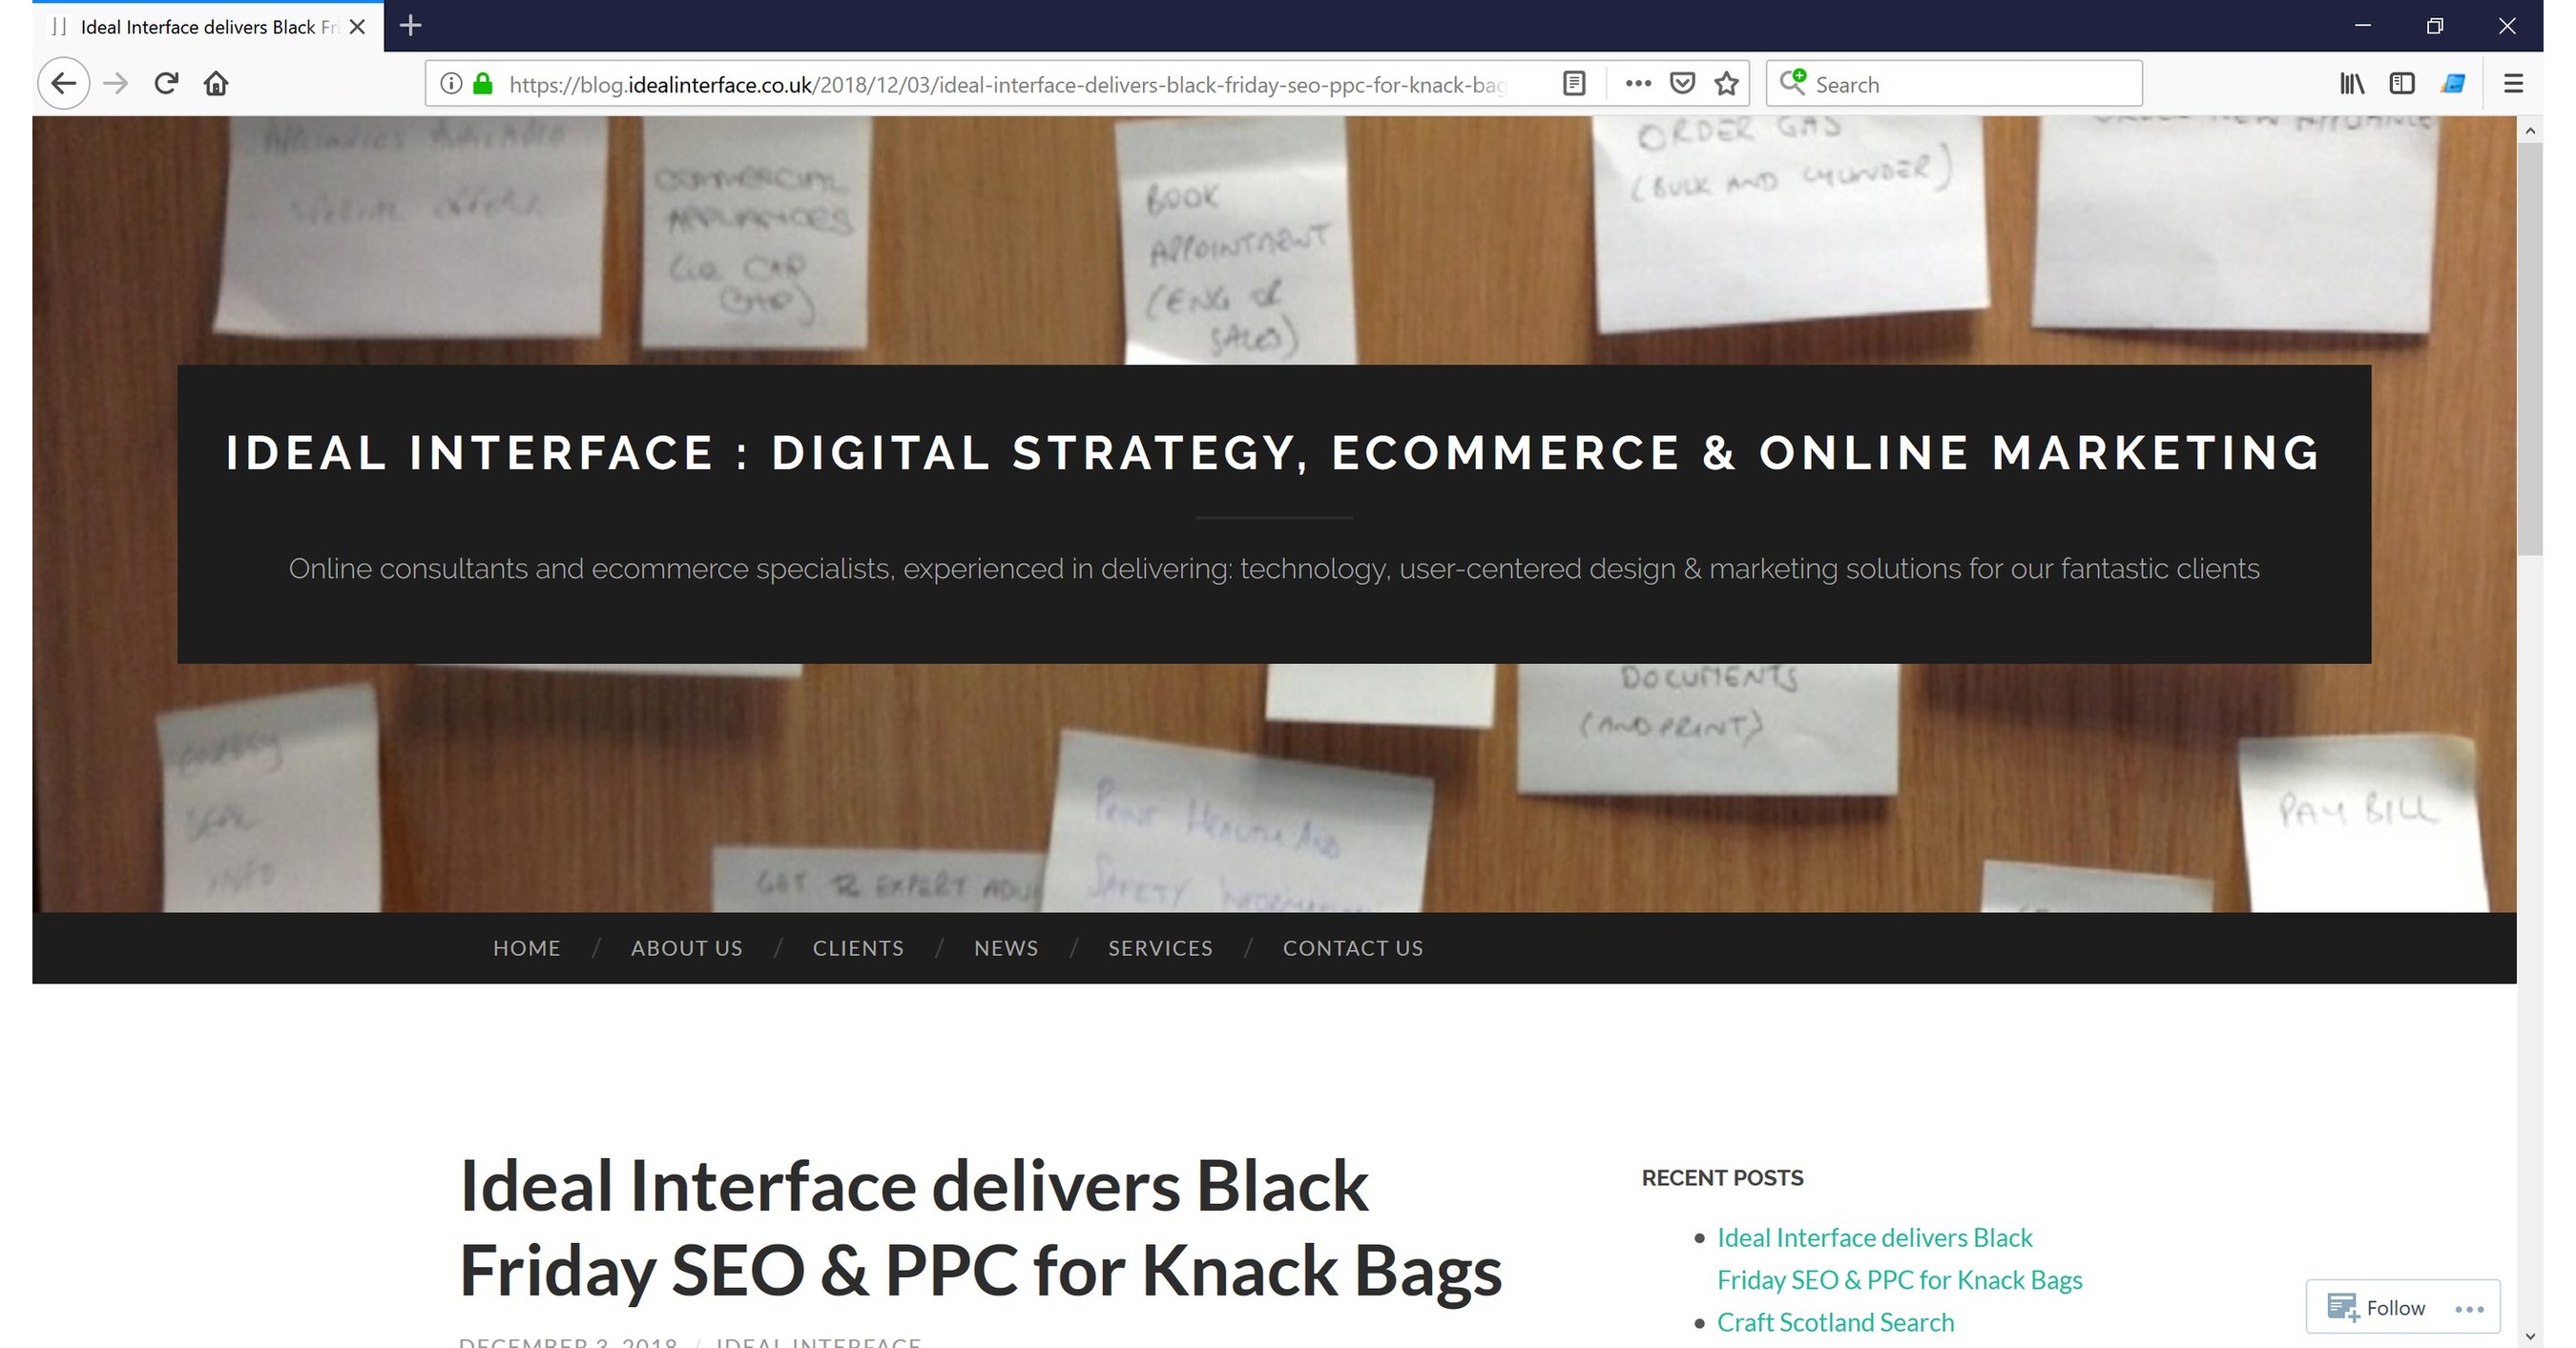Open the CONTACT US page
The width and height of the screenshot is (2576, 1348).
1352,948
